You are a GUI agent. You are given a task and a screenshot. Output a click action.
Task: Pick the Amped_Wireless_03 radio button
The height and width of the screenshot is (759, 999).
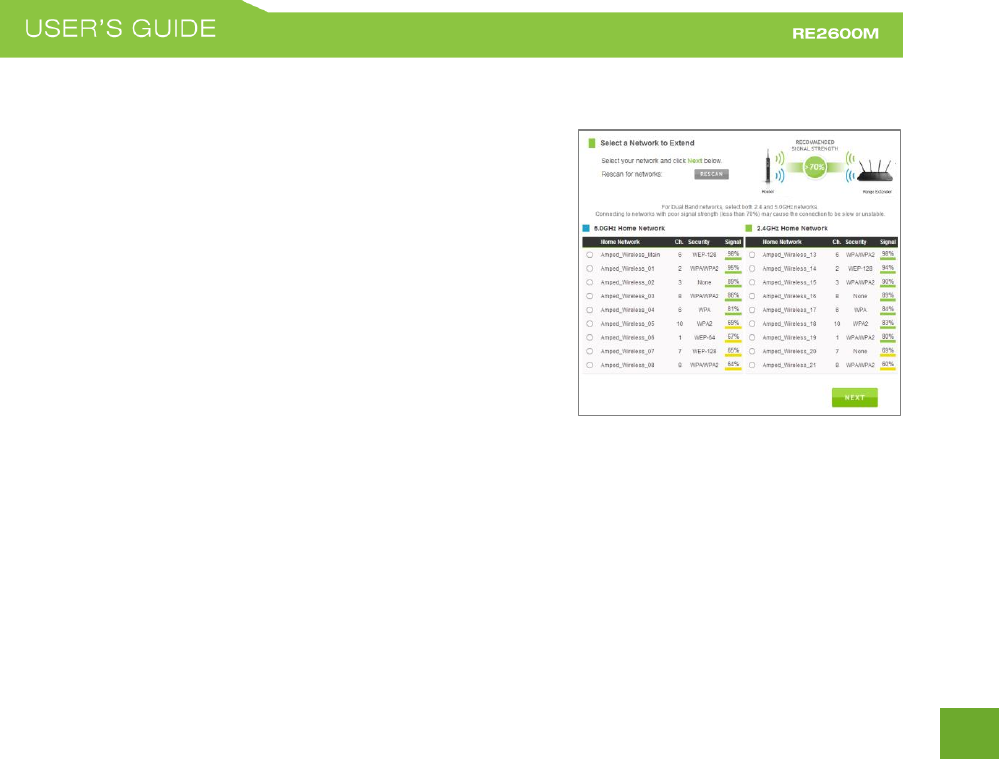(590, 296)
